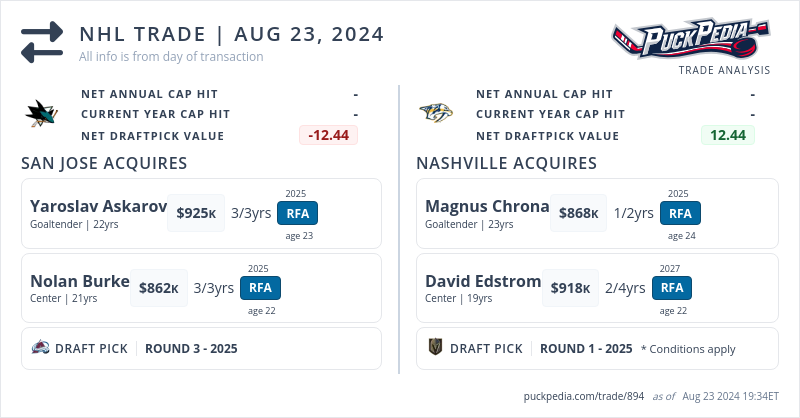
Task: Click the Nashville Predators logo
Action: [436, 114]
